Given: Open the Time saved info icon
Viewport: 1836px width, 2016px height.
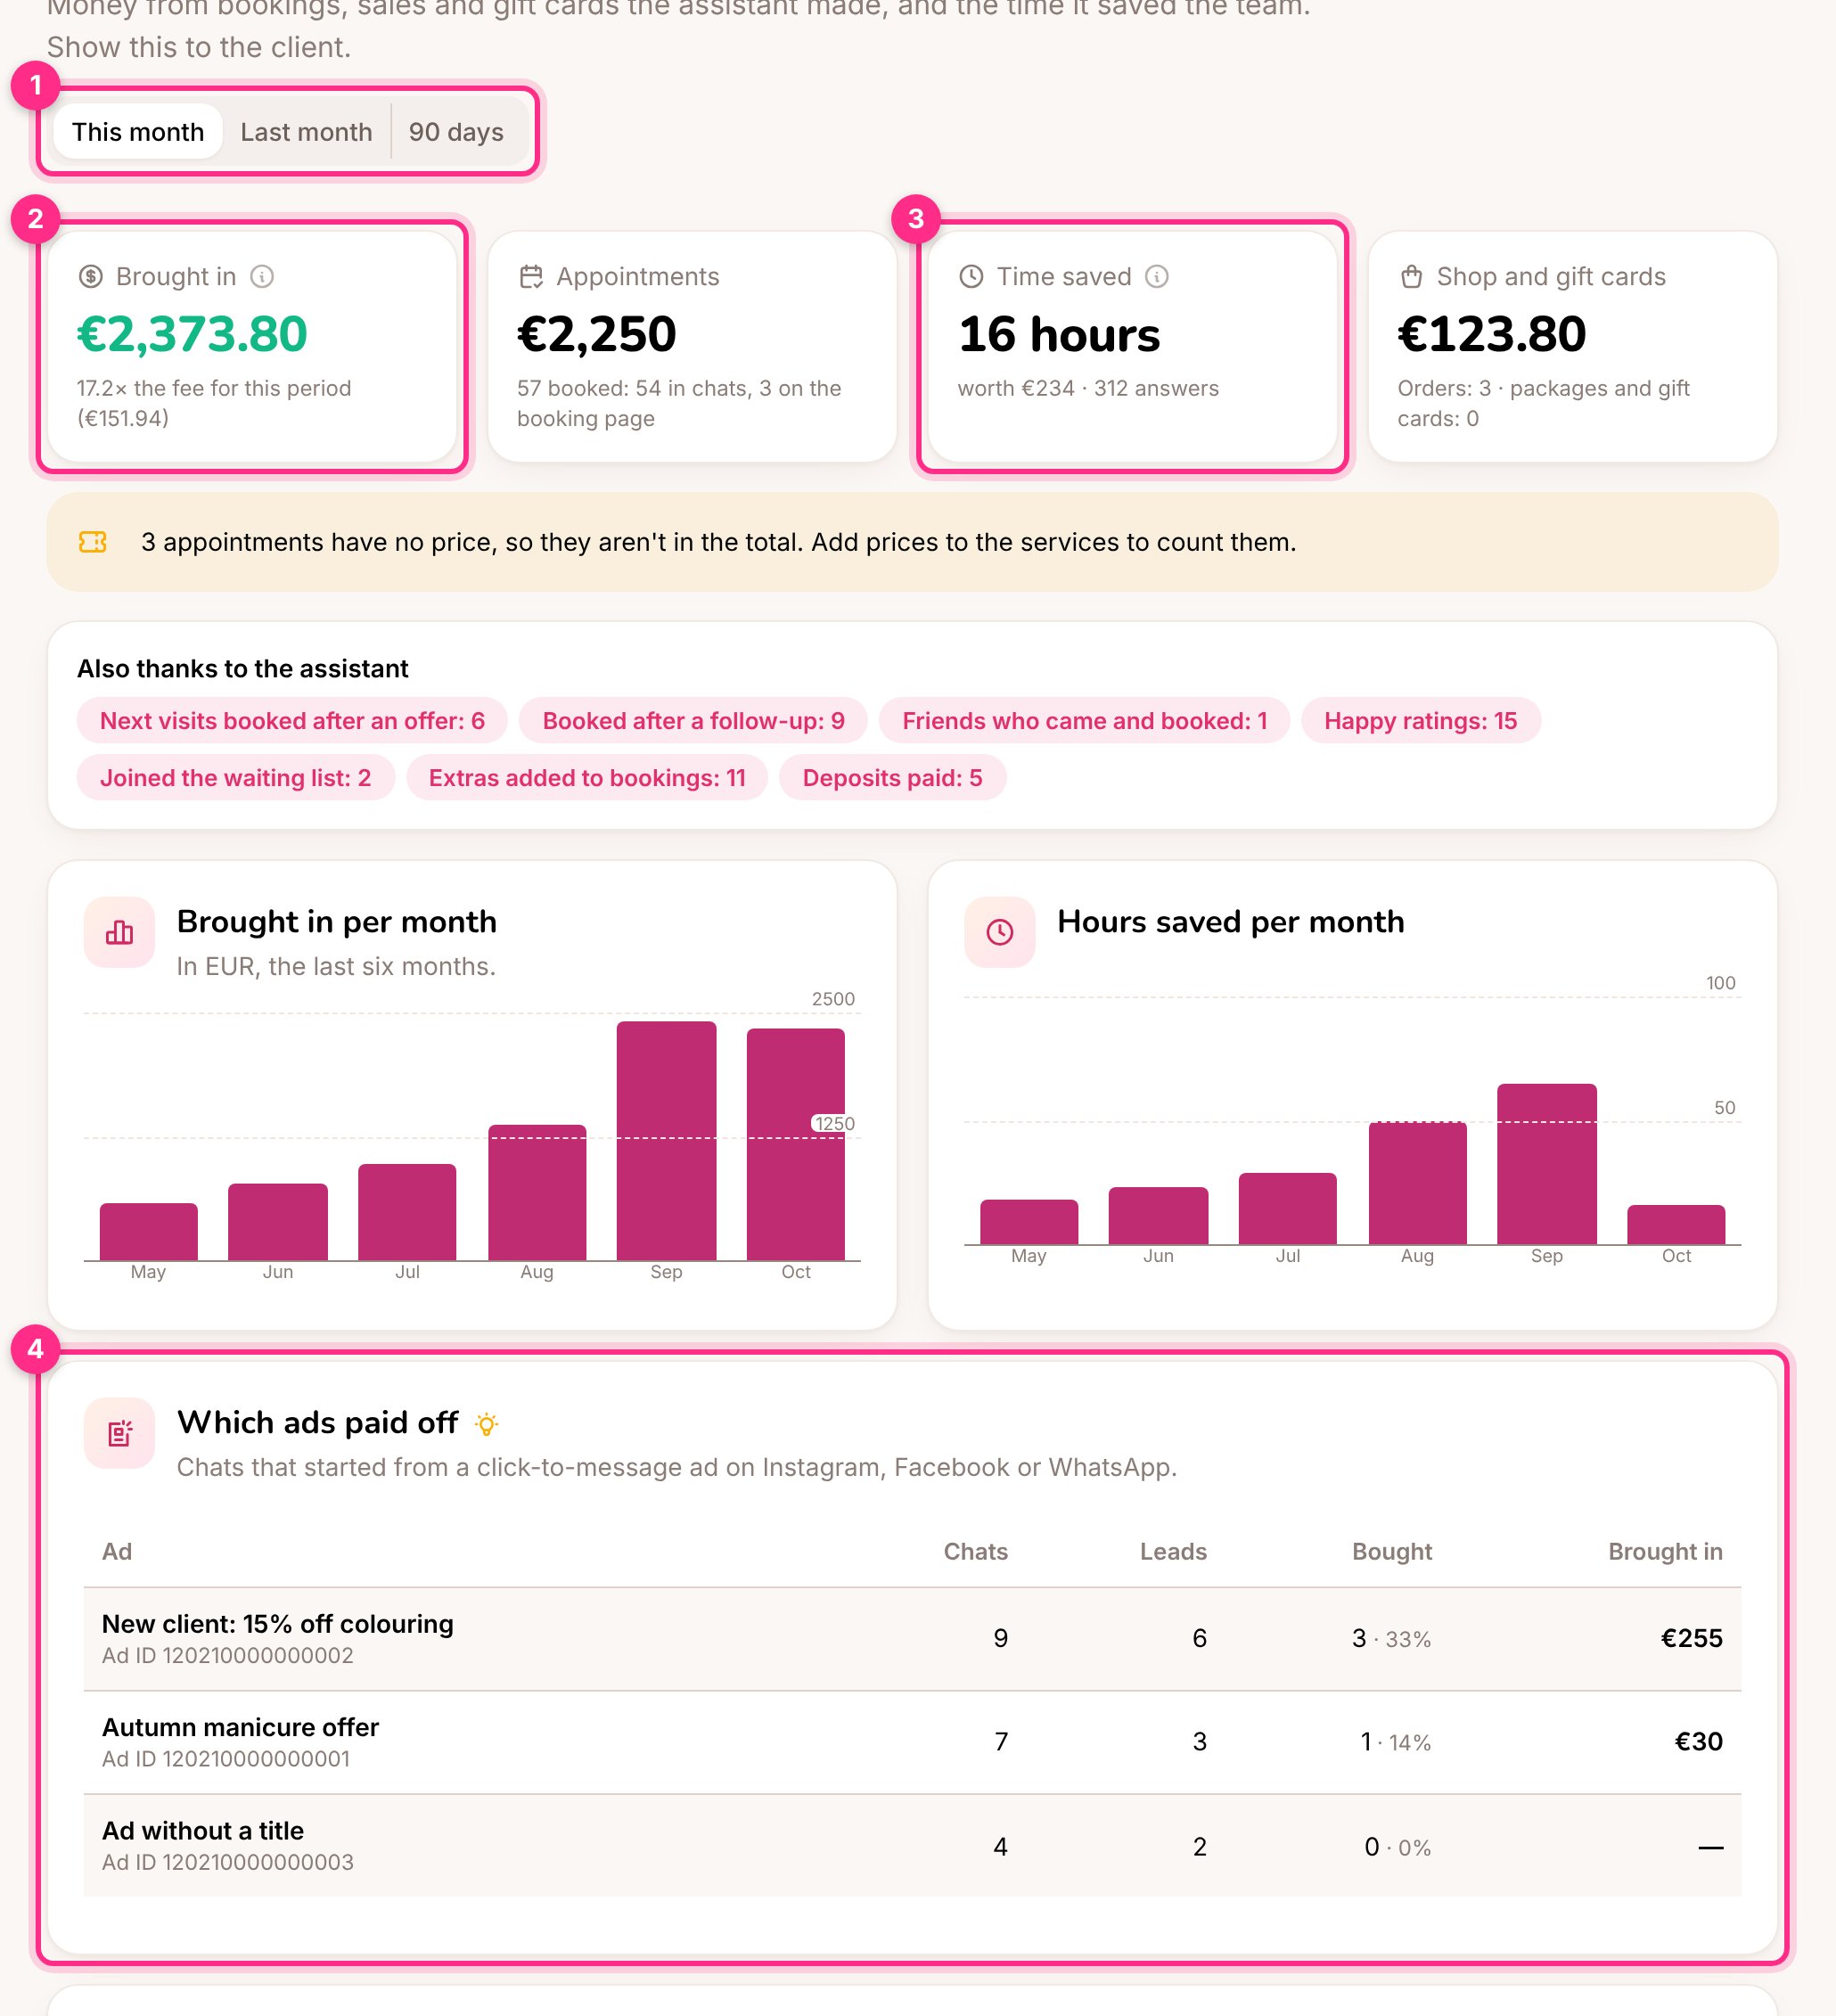Looking at the screenshot, I should coord(1157,277).
